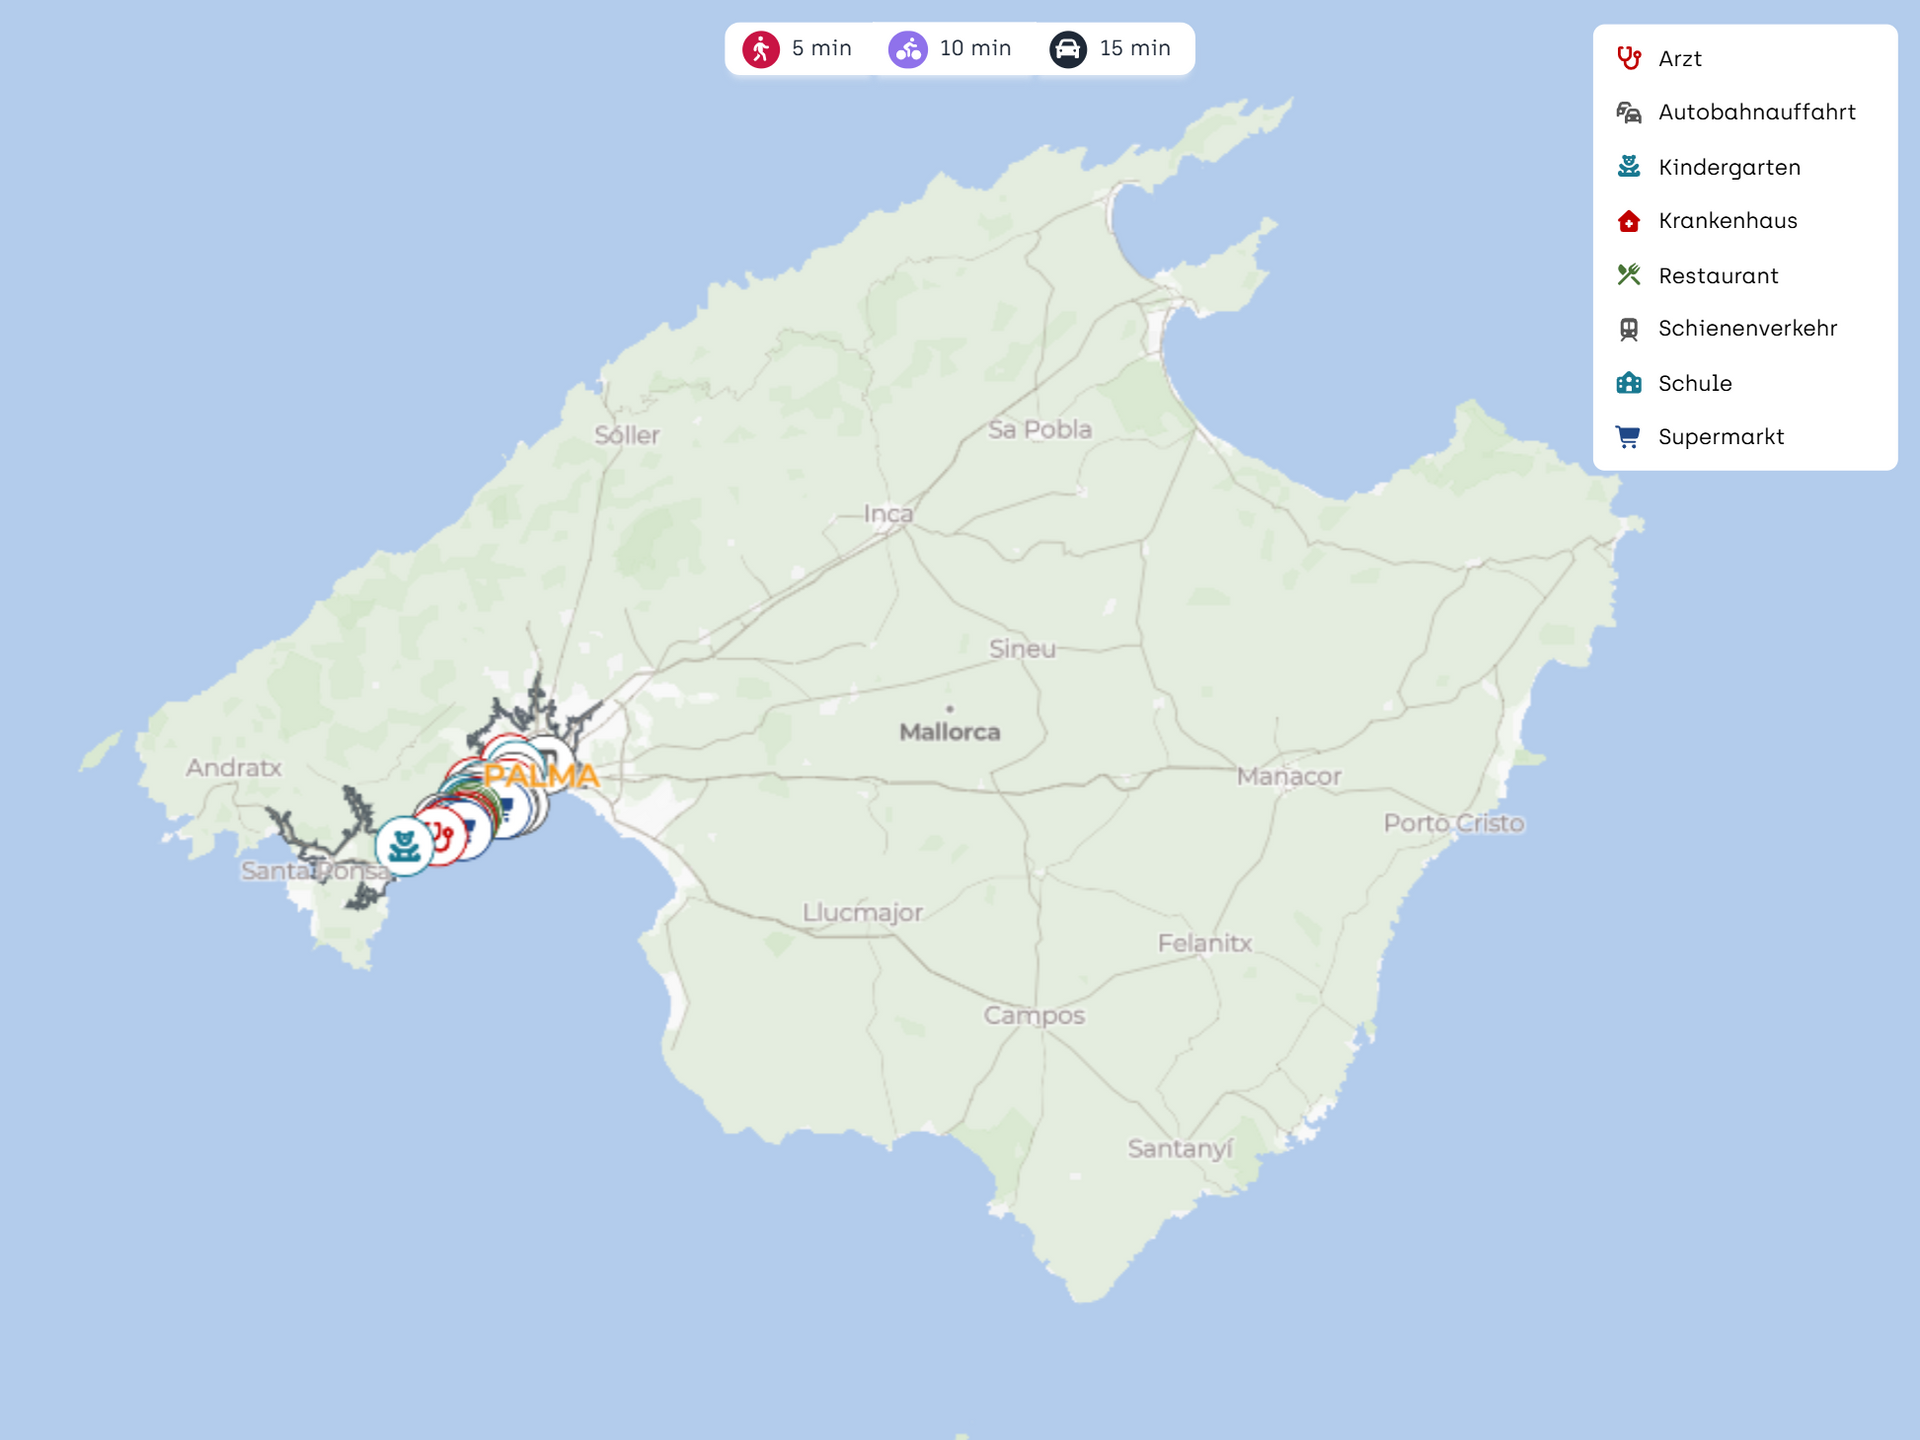Click the Supermarkt shopping cart legend icon
Screen dimensions: 1920x1440
[x=1629, y=437]
